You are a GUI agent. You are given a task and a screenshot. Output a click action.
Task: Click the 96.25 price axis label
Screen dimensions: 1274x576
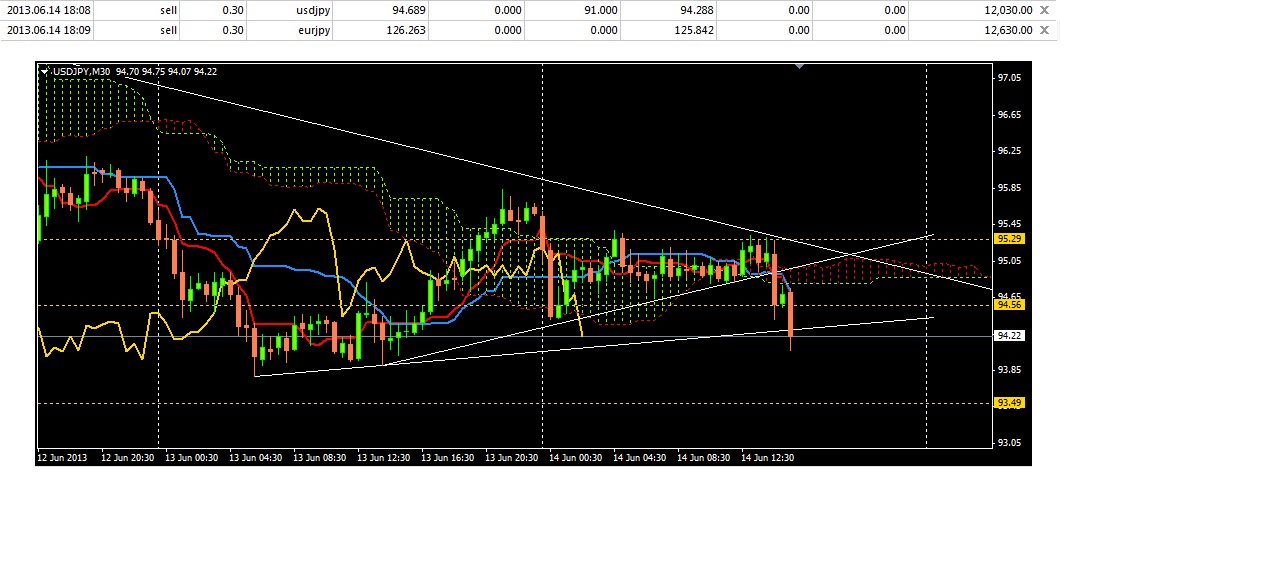pyautogui.click(x=1009, y=151)
